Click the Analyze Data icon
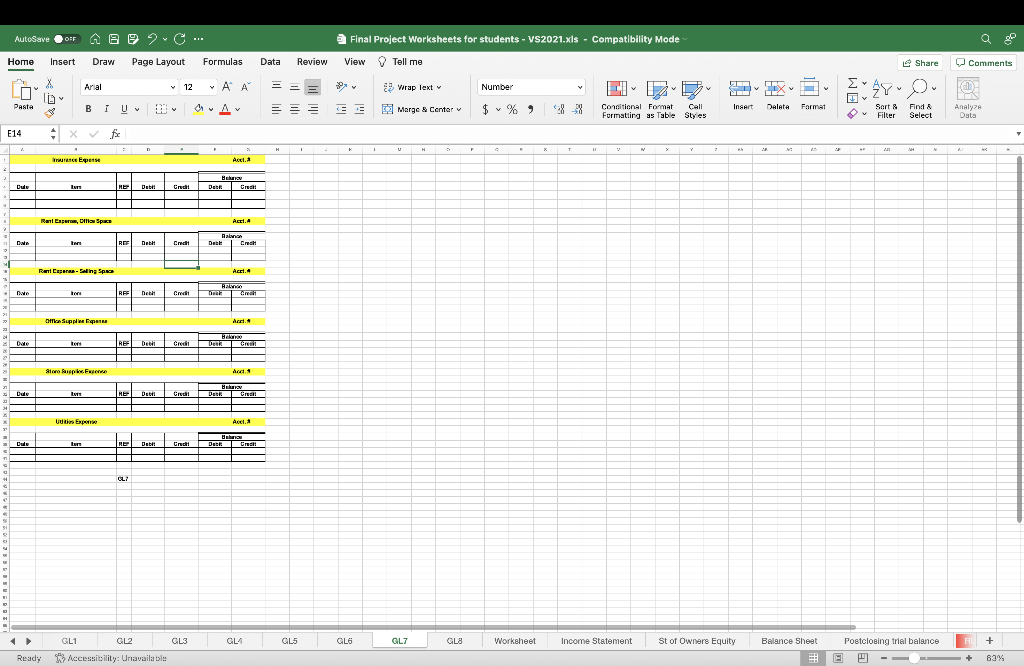The width and height of the screenshot is (1024, 666). click(x=968, y=97)
